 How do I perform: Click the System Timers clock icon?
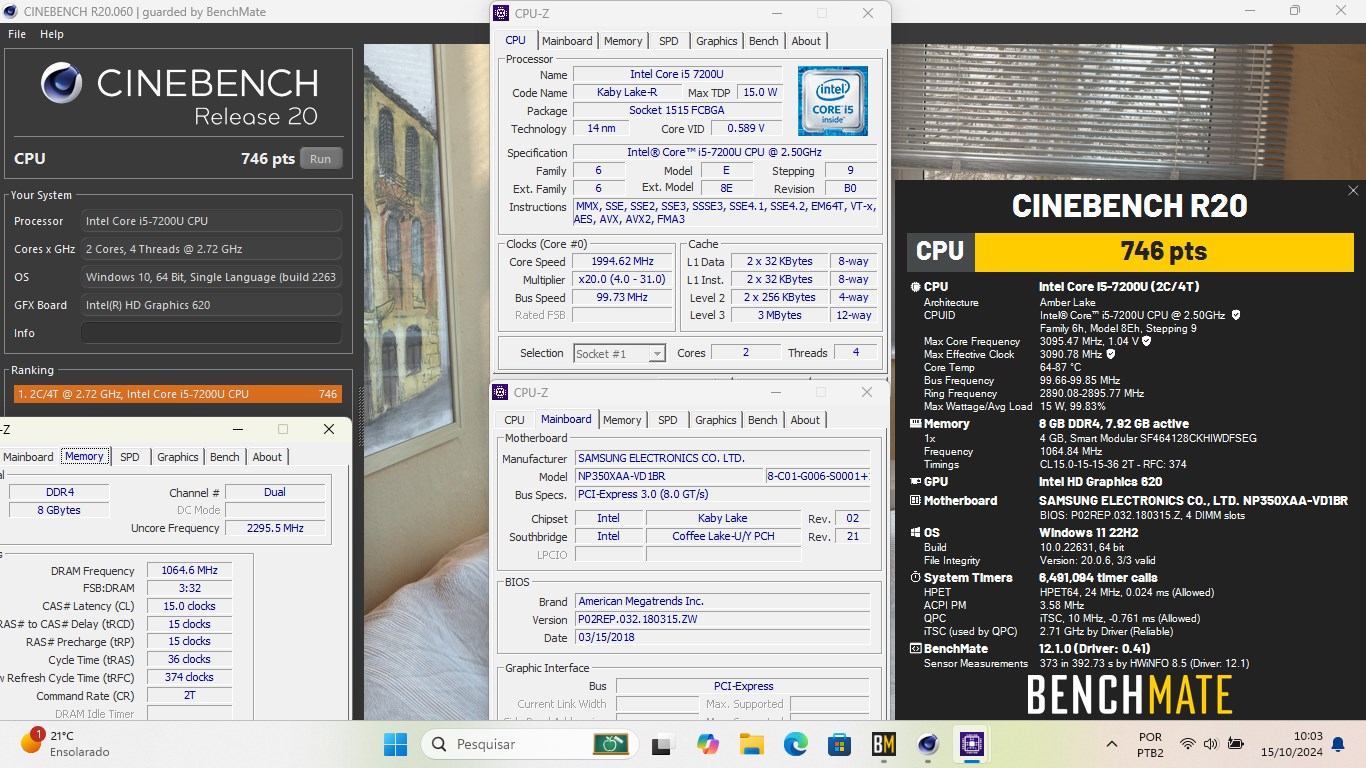tap(916, 578)
